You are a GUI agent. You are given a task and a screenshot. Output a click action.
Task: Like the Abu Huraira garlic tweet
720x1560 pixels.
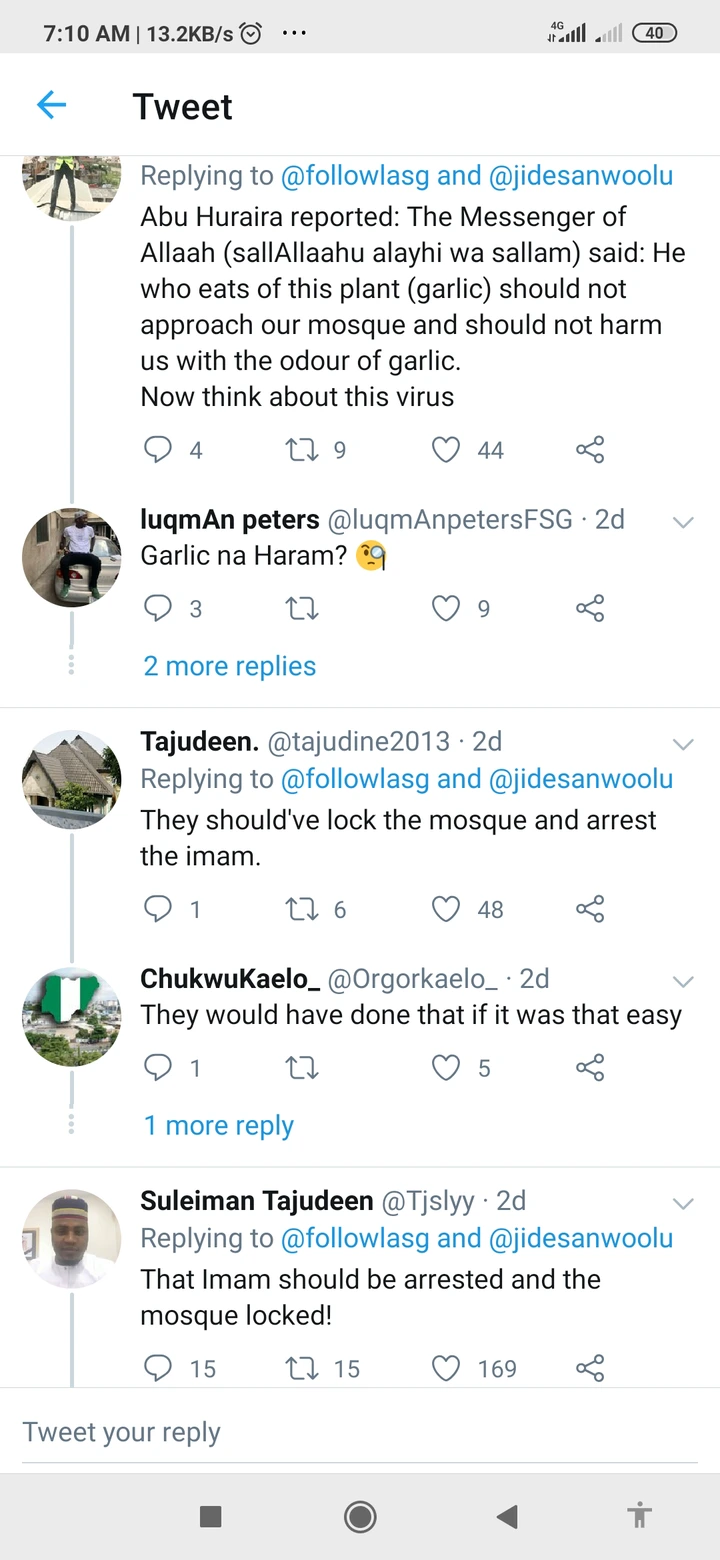pos(446,450)
